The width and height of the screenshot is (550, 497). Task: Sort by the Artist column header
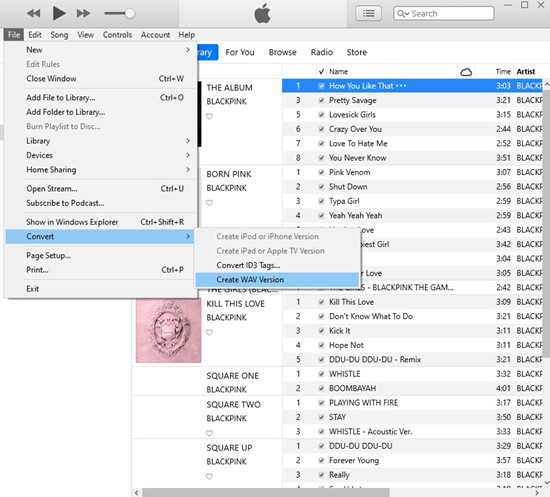tap(526, 72)
